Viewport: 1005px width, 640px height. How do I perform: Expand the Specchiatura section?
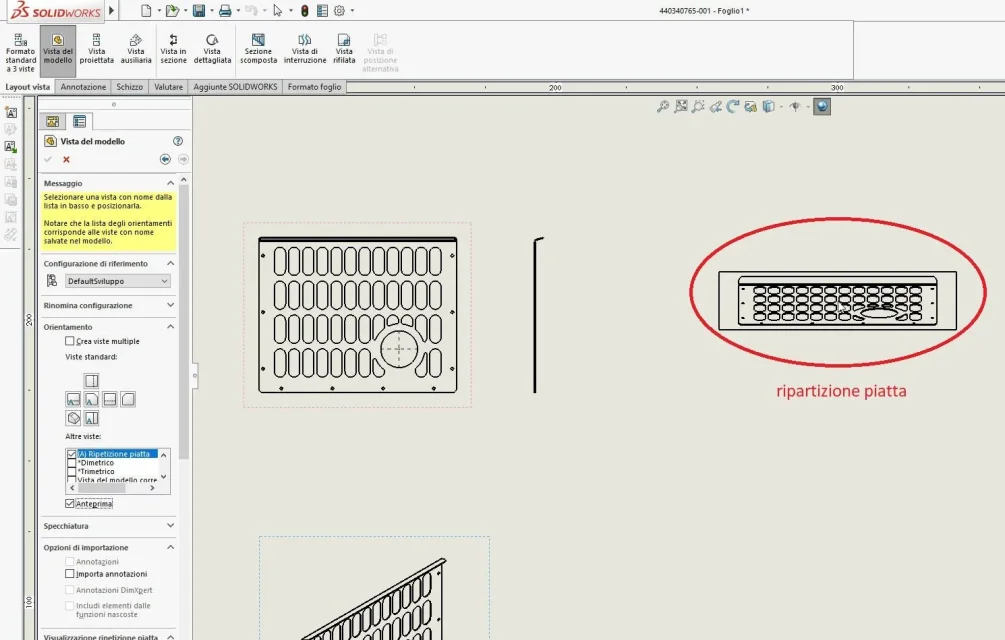(x=109, y=526)
